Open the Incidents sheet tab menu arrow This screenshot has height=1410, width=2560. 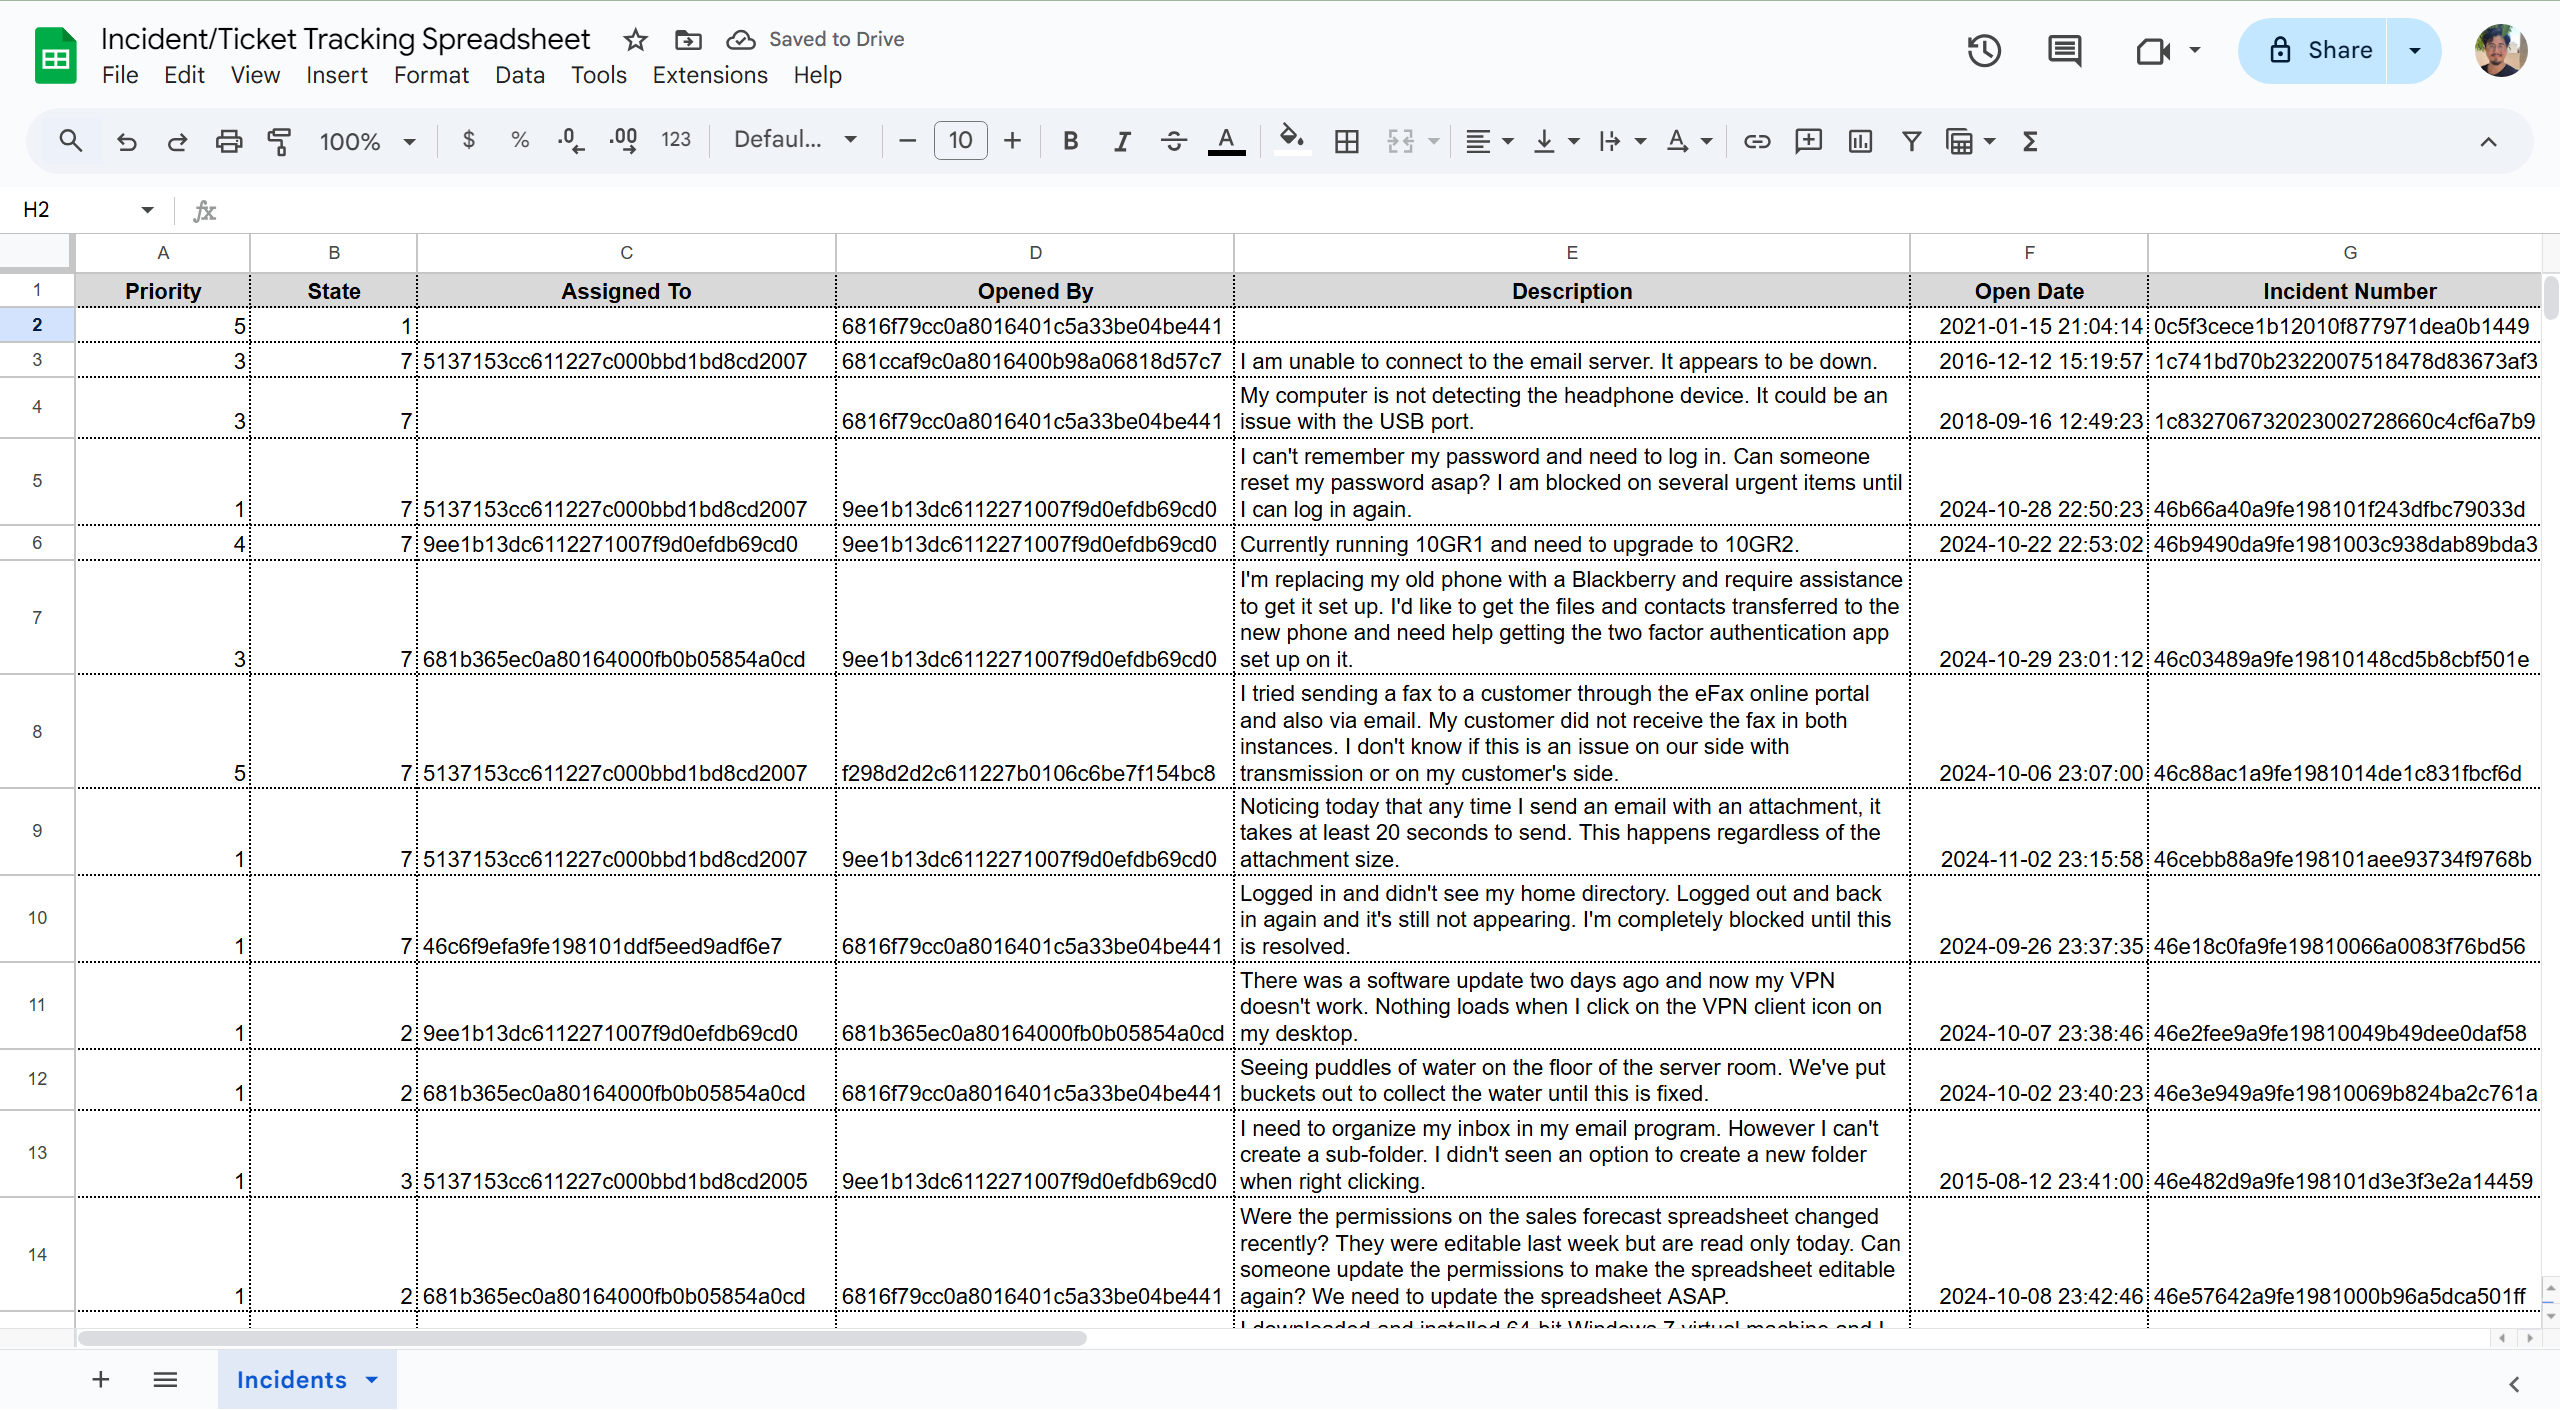tap(372, 1380)
